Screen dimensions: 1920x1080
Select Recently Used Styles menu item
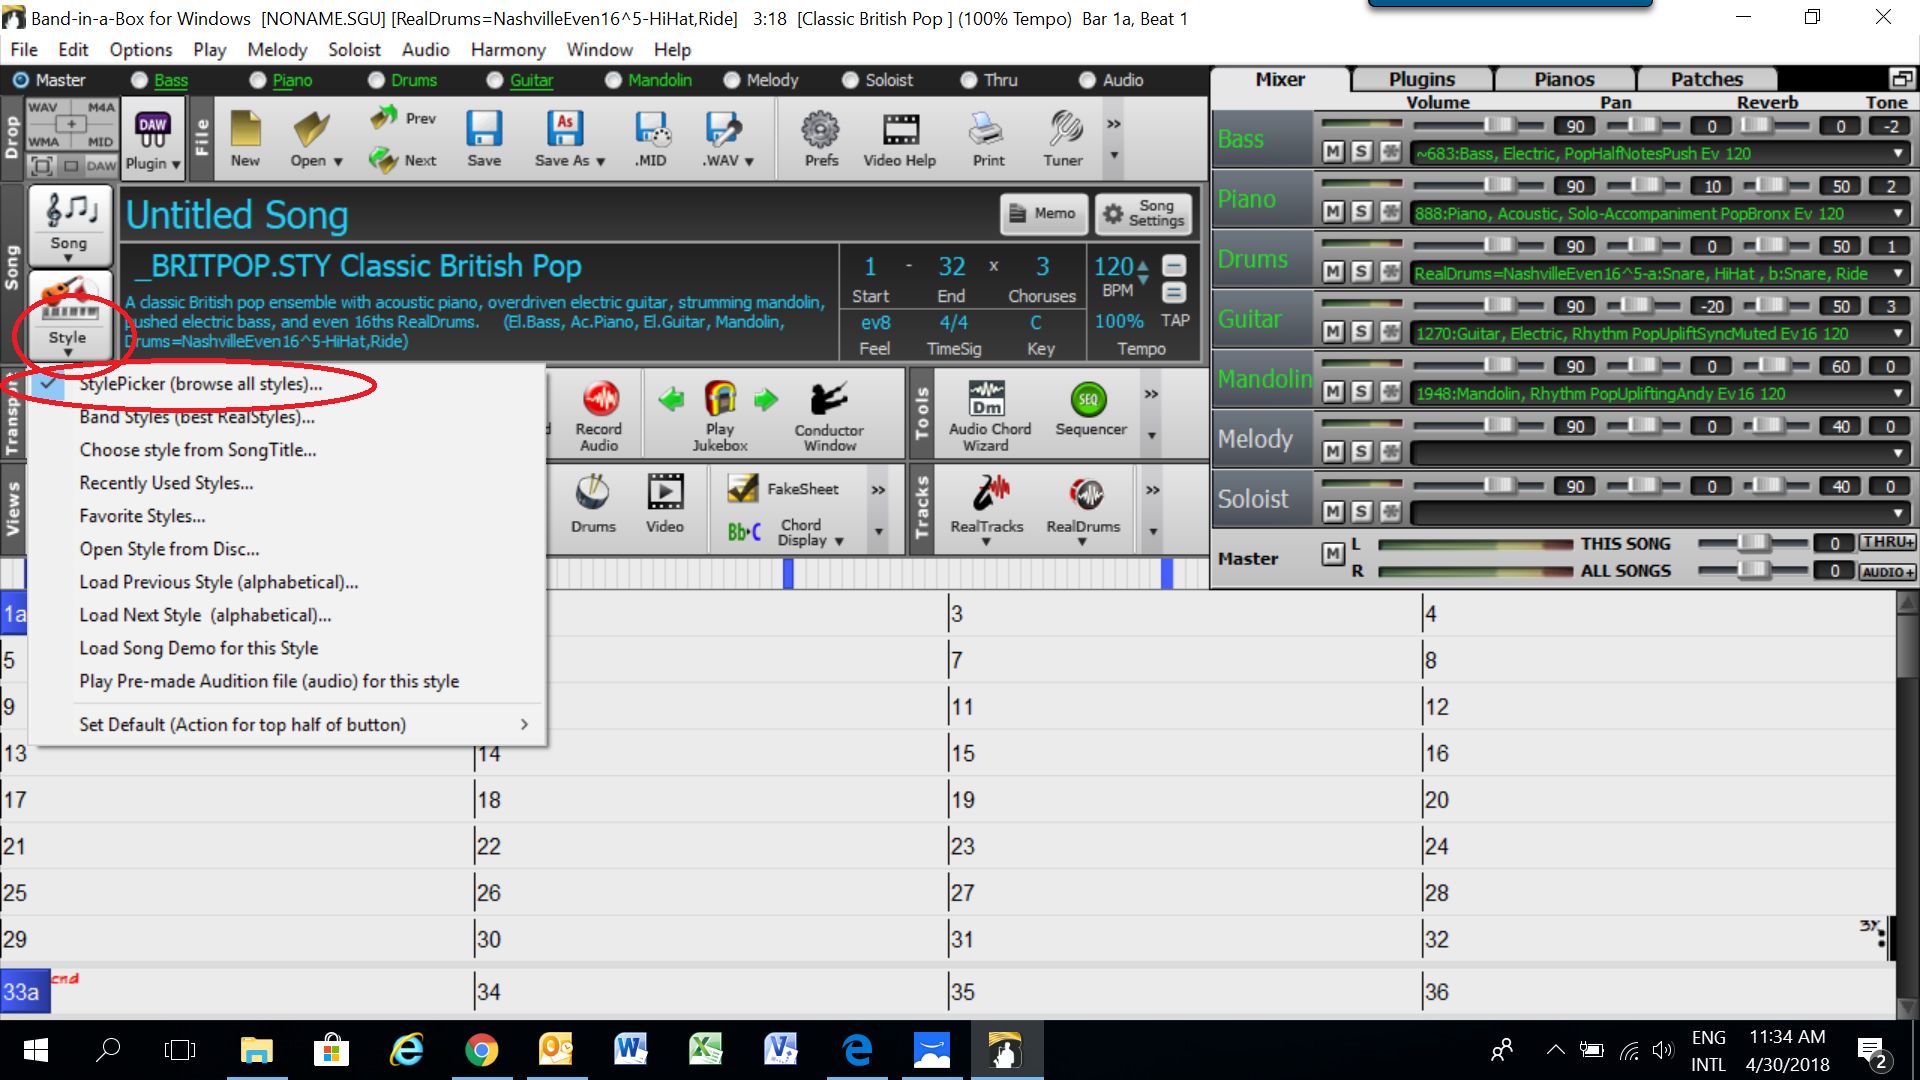[166, 483]
